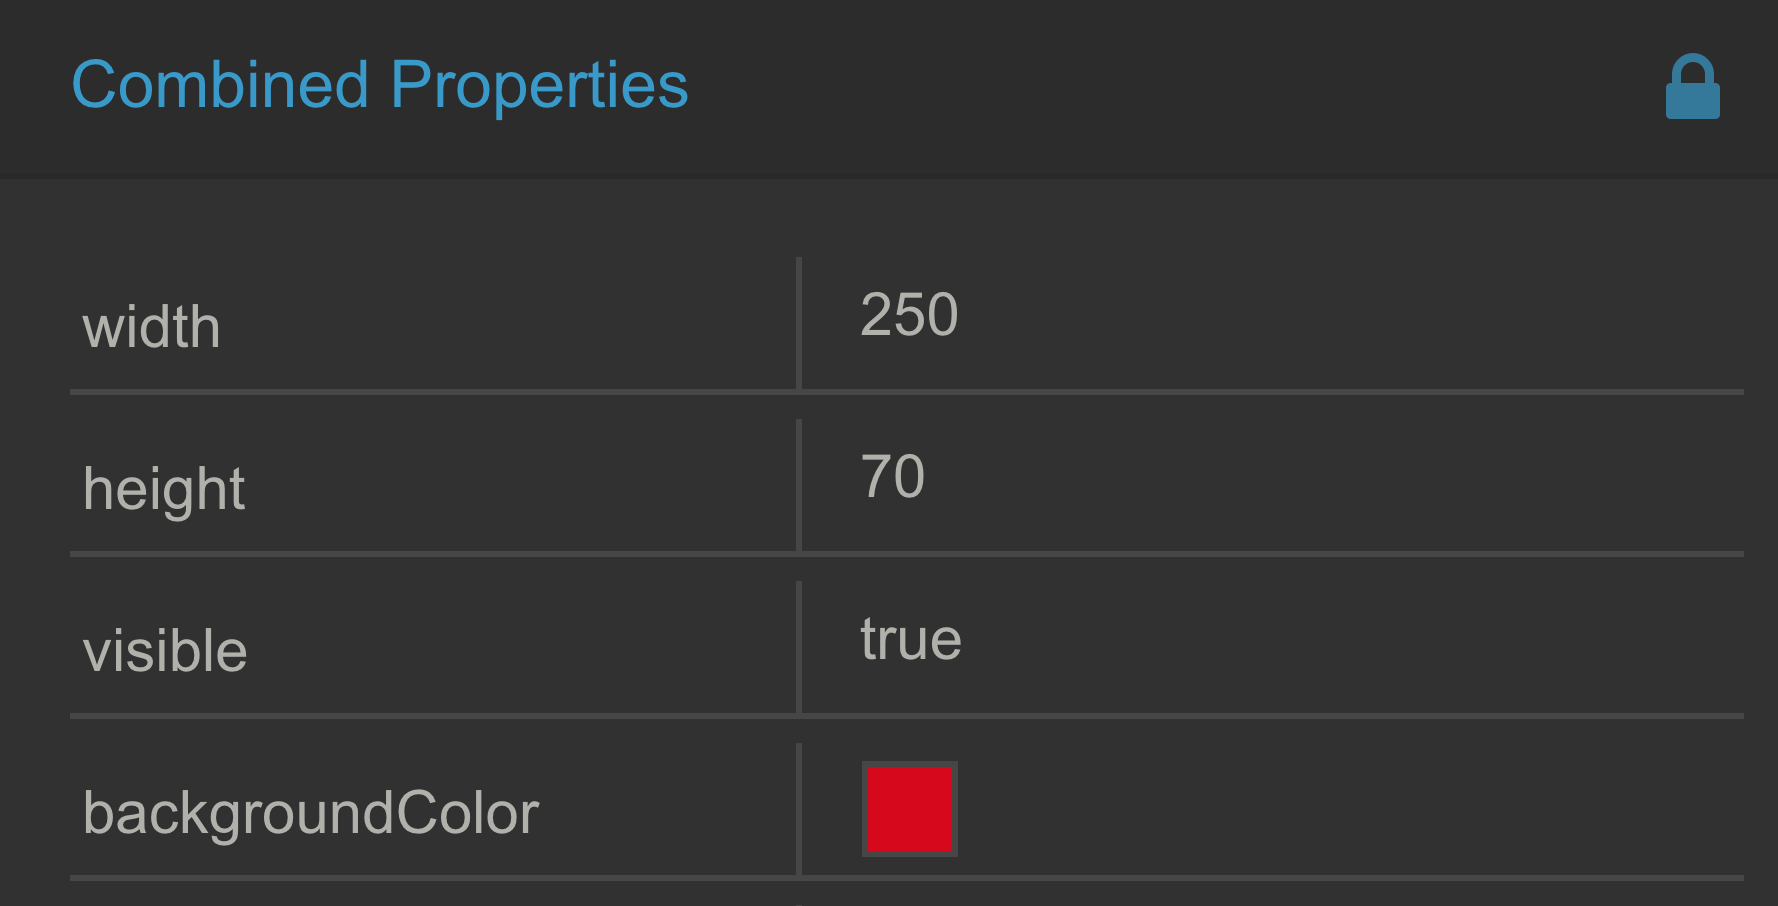Toggle the visible value true
1778x906 pixels.
tap(911, 639)
